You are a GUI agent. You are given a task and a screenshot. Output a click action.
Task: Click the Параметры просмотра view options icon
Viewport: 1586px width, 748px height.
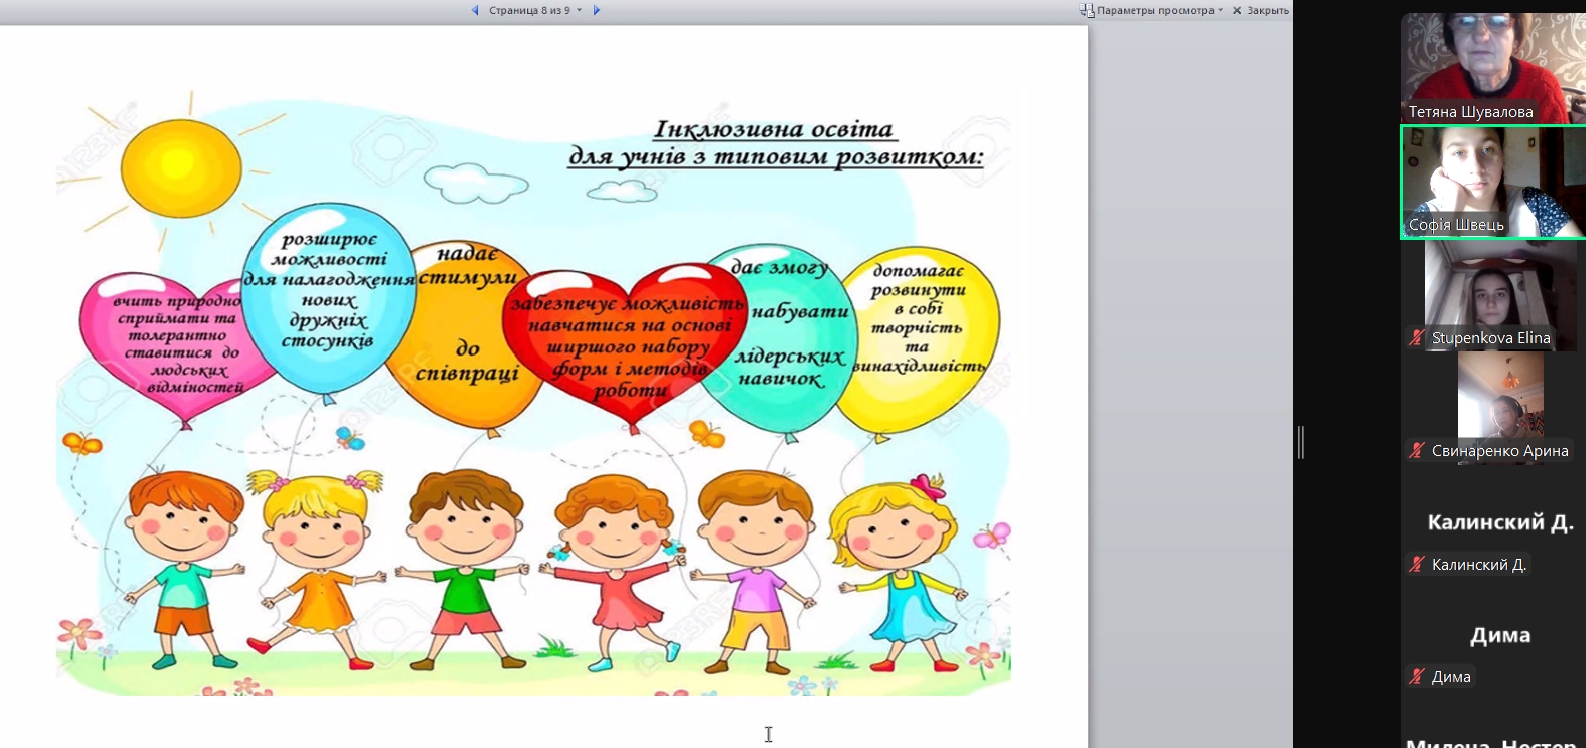tap(1087, 10)
